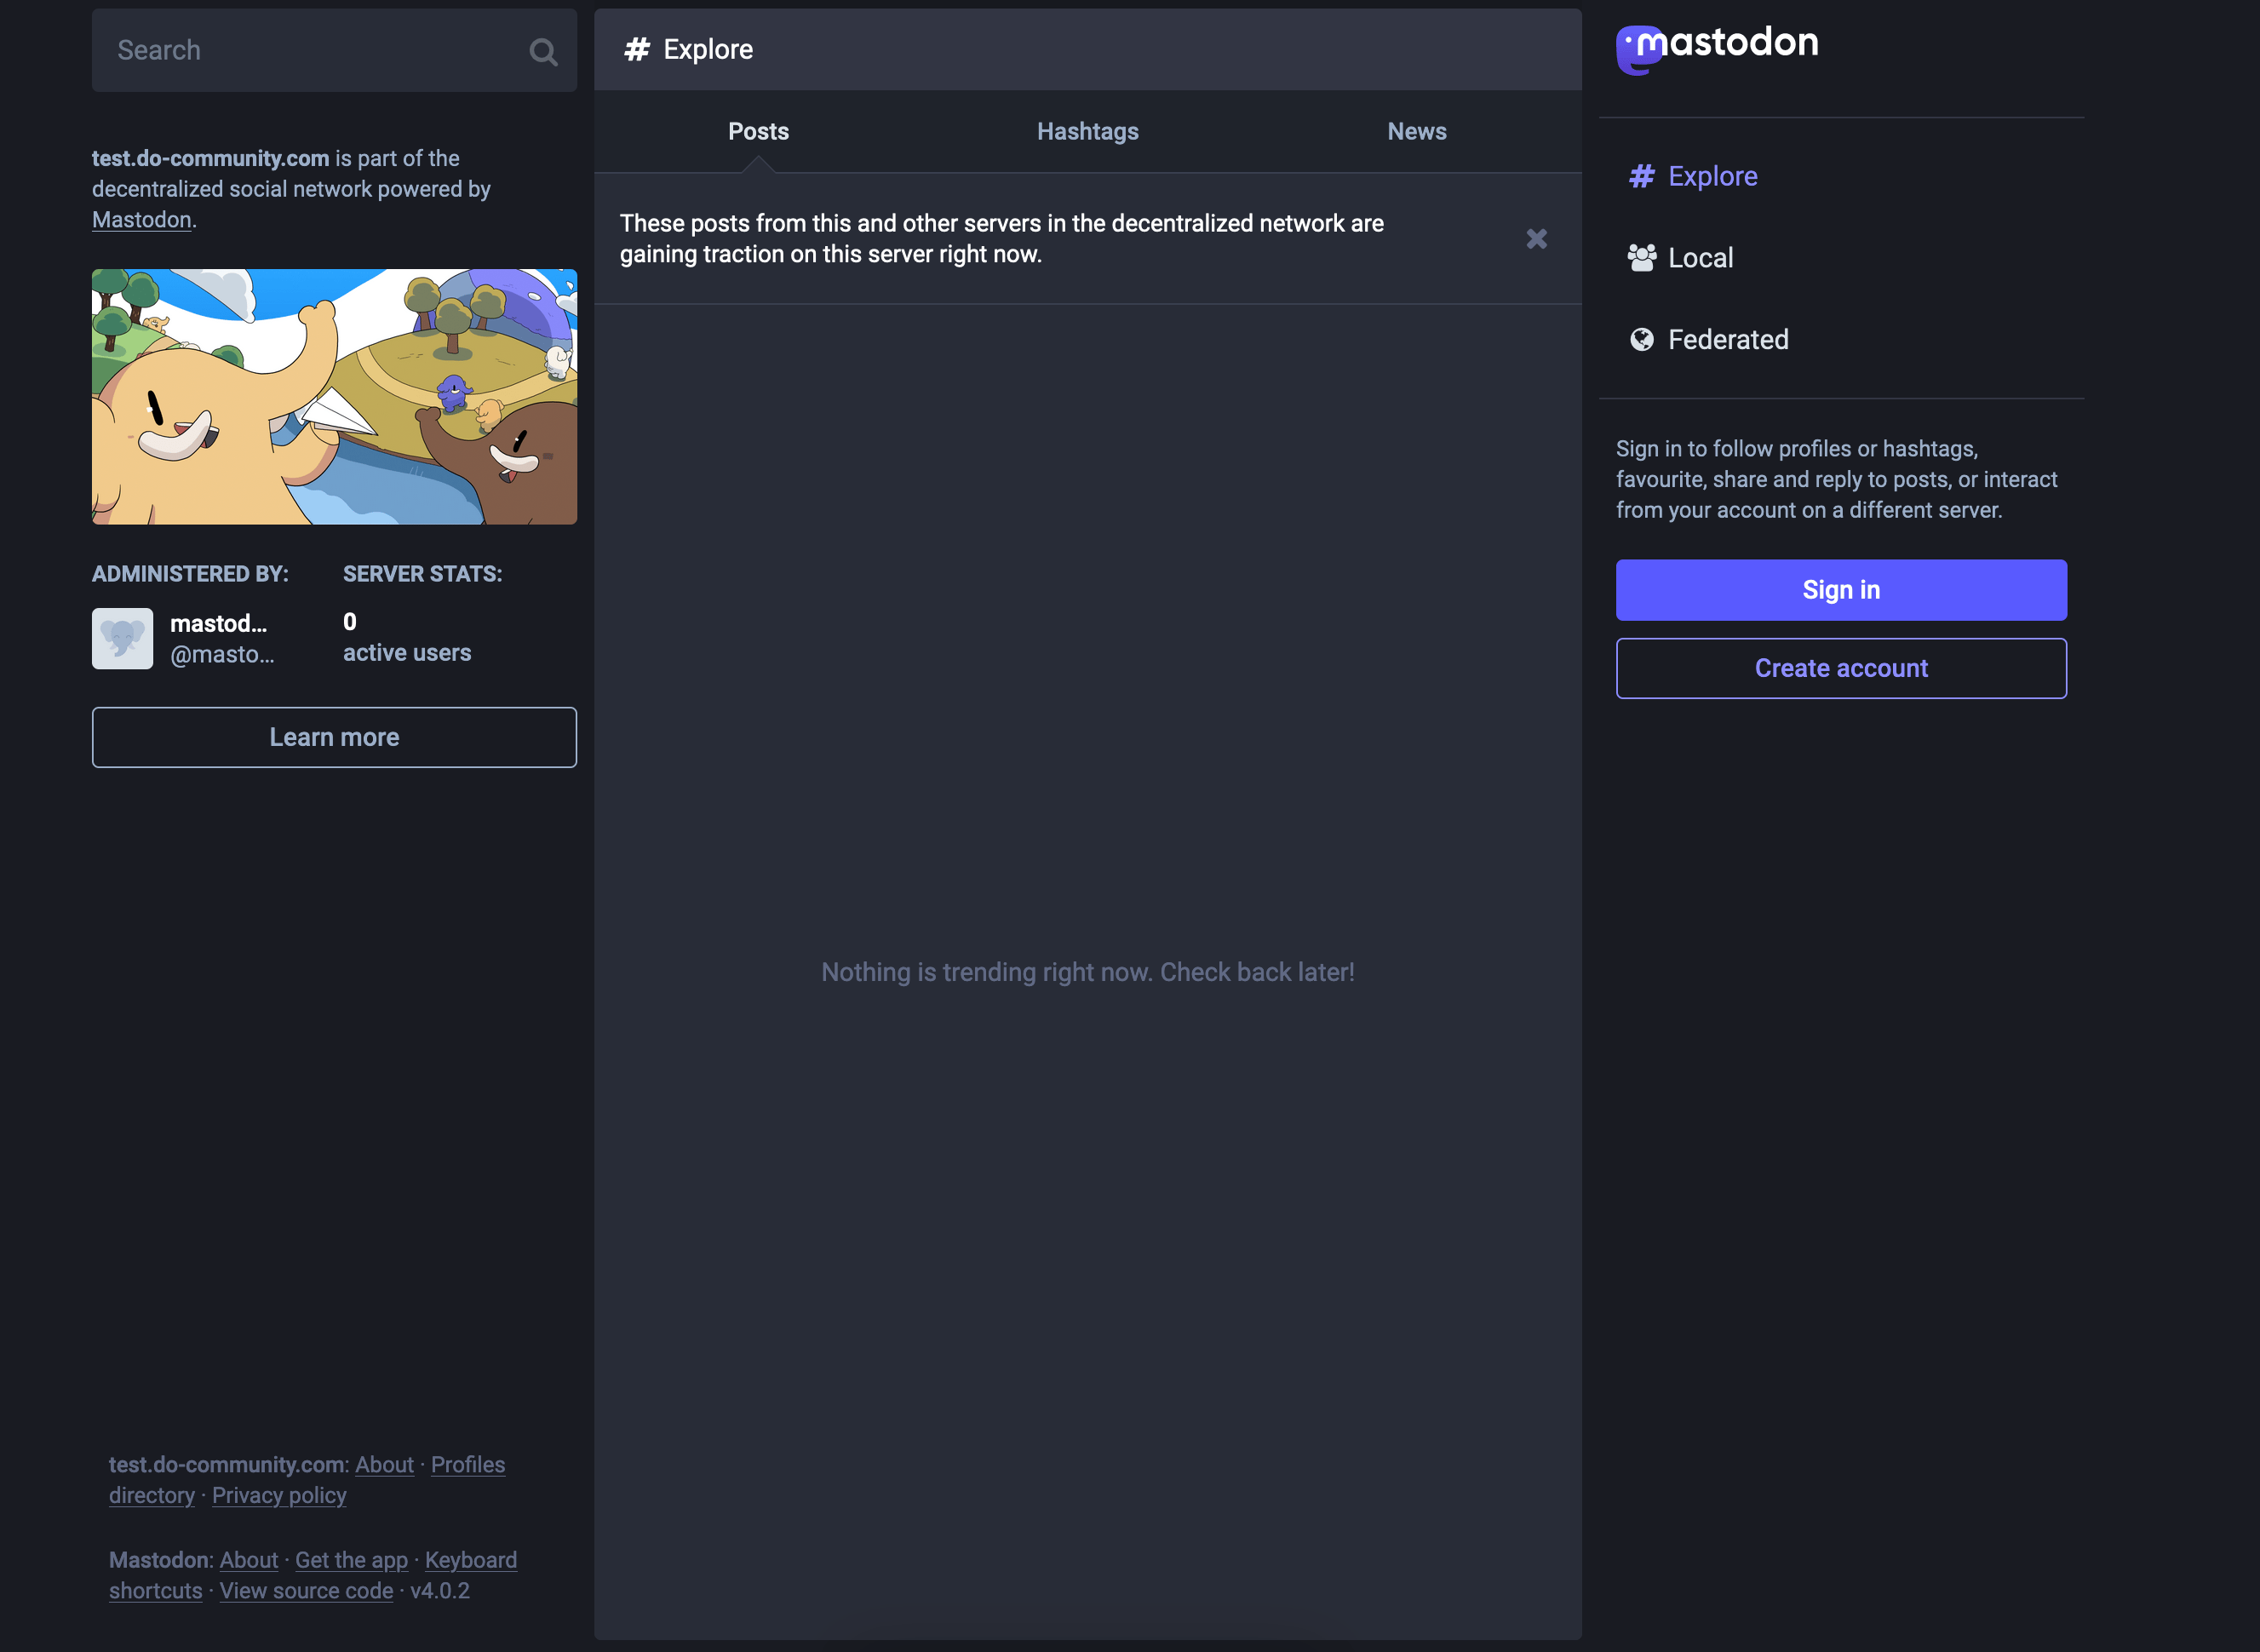2260x1652 pixels.
Task: Open the Mastodon About footer link
Action: tap(249, 1561)
